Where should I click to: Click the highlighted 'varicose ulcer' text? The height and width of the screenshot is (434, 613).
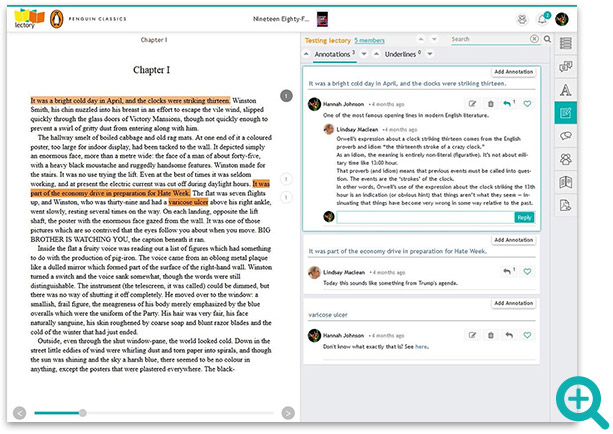188,202
